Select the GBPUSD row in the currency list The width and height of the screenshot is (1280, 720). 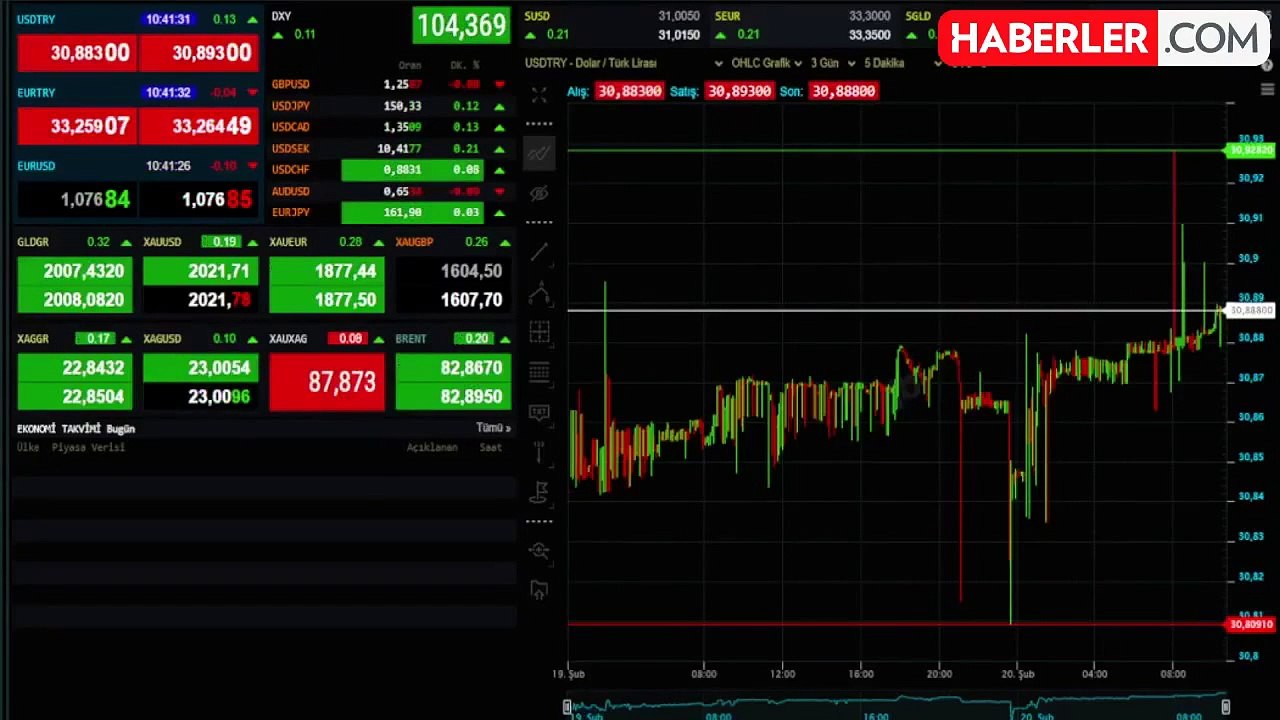(389, 85)
